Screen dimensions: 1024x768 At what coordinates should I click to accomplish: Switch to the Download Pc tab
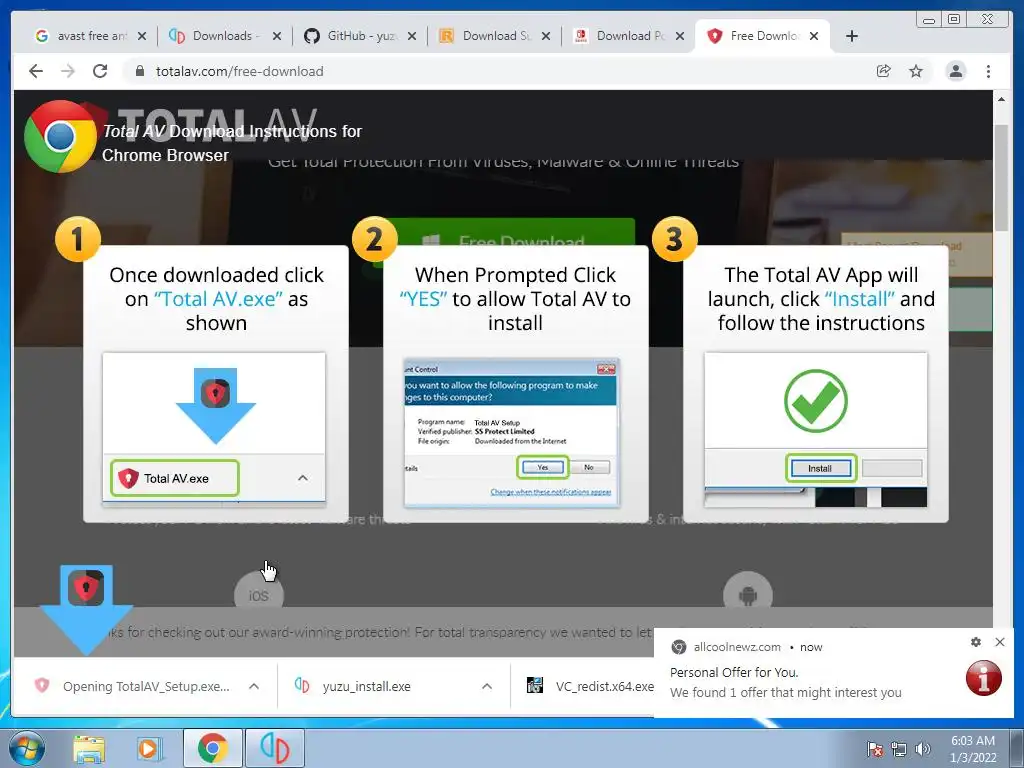click(627, 36)
